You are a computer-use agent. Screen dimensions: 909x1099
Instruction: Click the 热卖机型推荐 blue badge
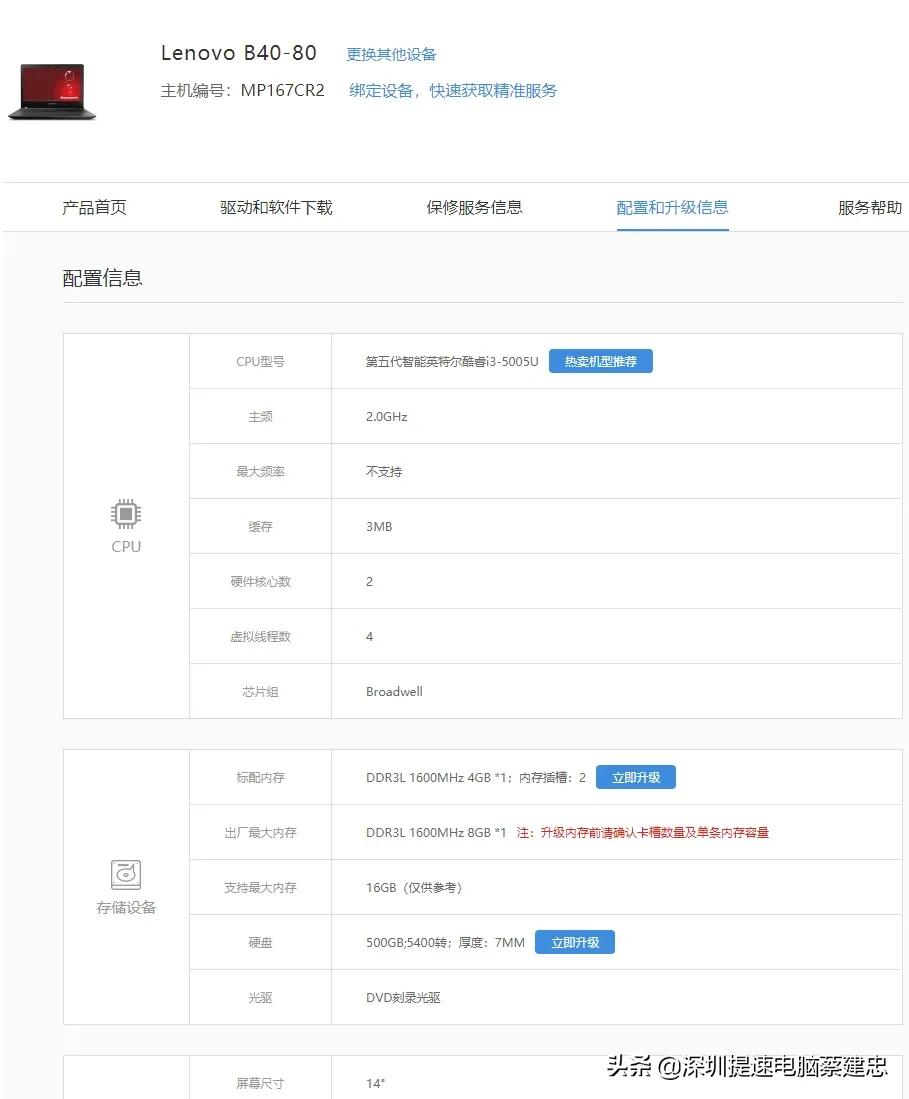click(600, 361)
